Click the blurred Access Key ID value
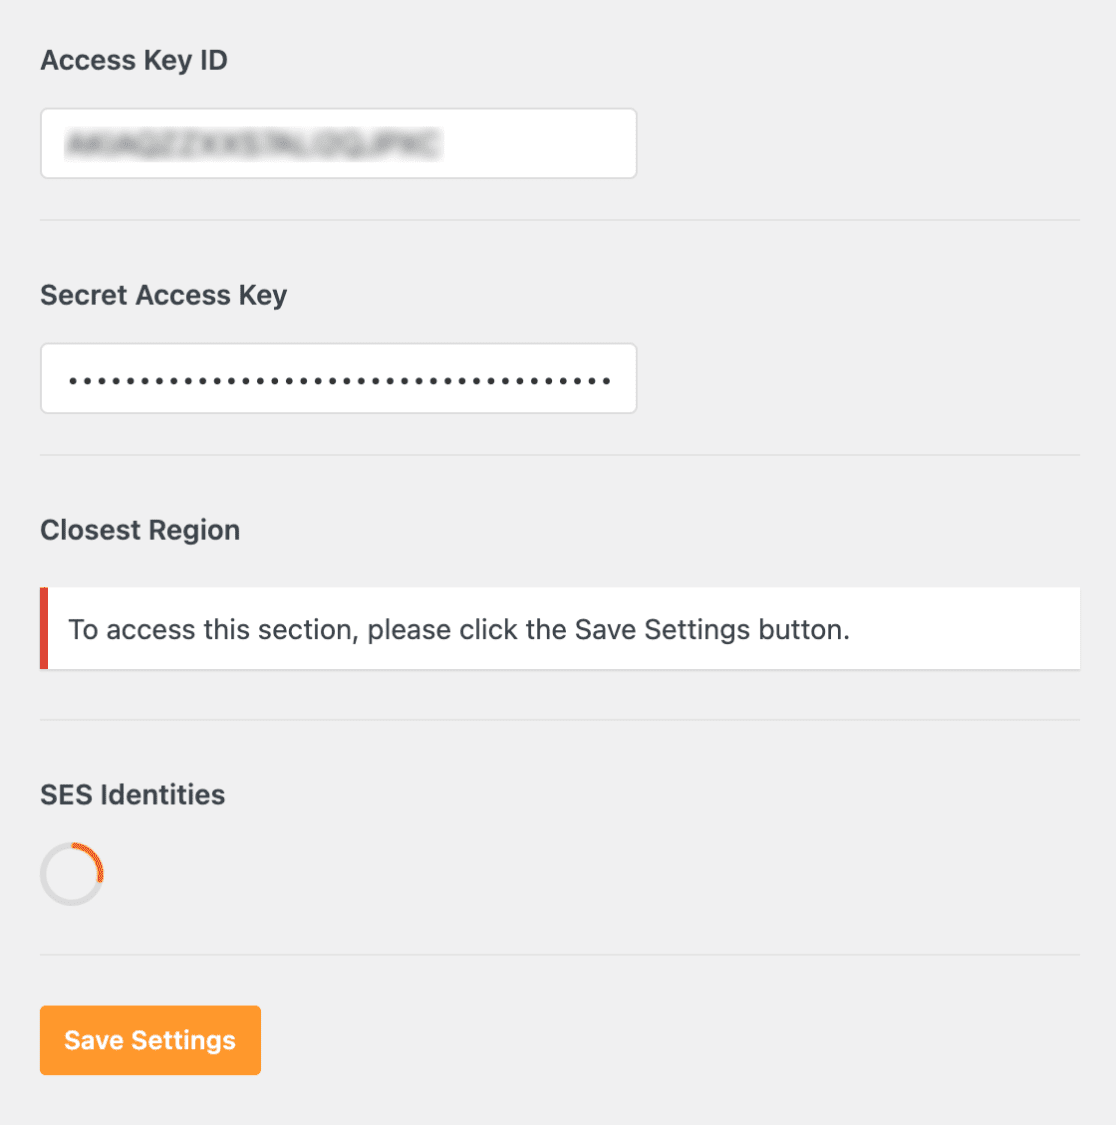Viewport: 1116px width, 1125px height. 253,143
